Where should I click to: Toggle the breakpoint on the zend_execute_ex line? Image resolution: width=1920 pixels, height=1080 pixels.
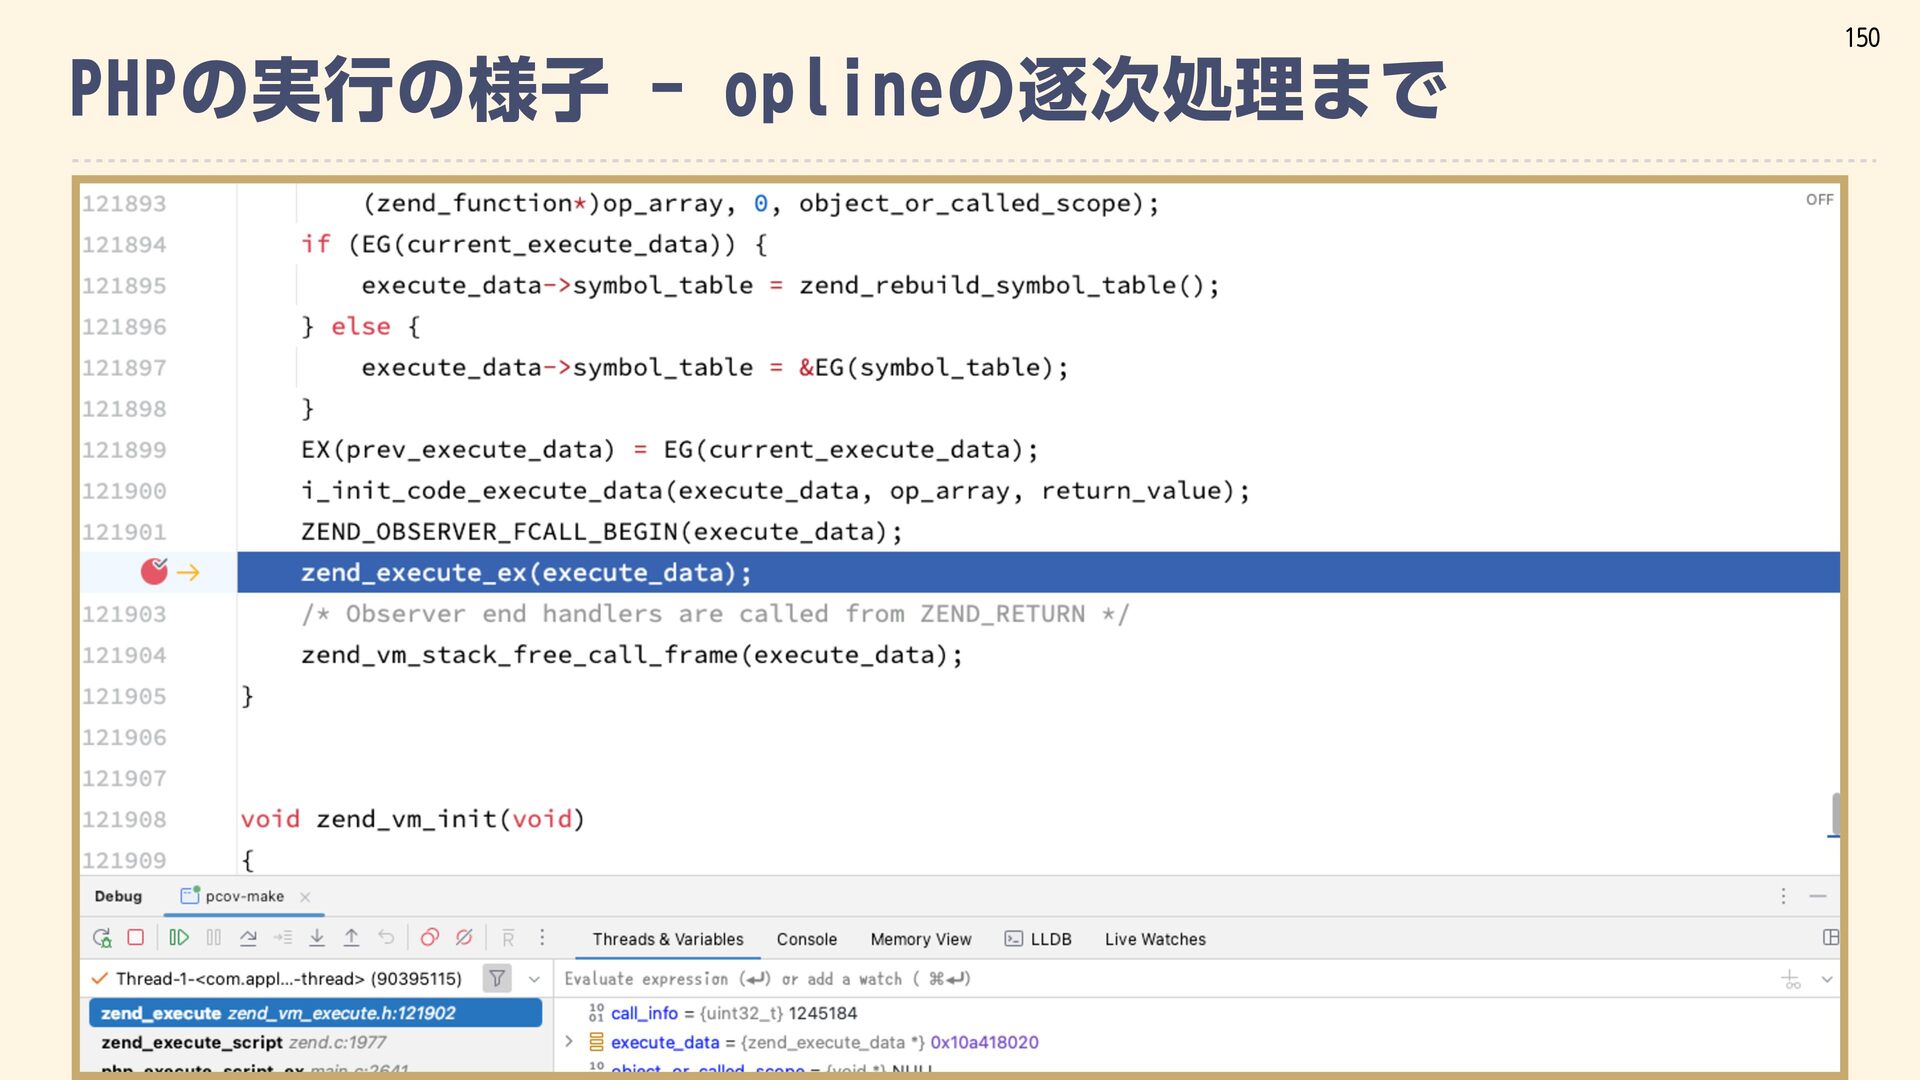pos(154,572)
